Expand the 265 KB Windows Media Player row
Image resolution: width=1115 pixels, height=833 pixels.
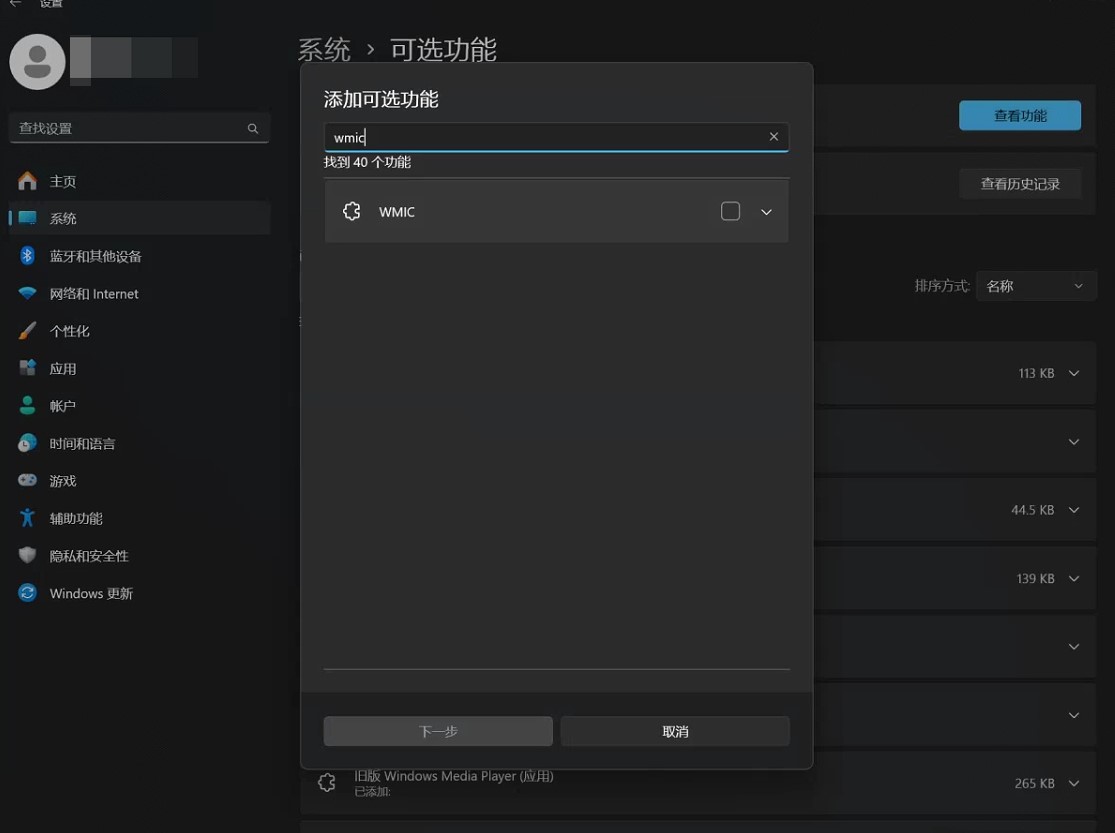[x=1074, y=783]
